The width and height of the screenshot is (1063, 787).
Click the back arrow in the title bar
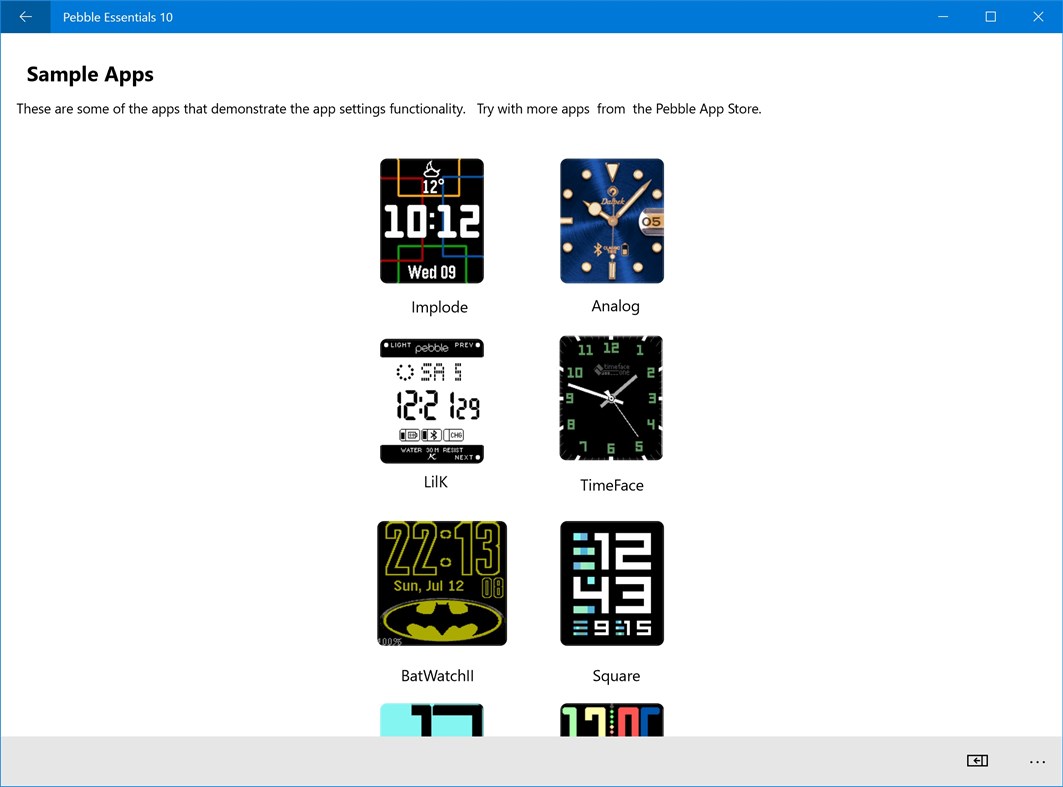[x=24, y=16]
